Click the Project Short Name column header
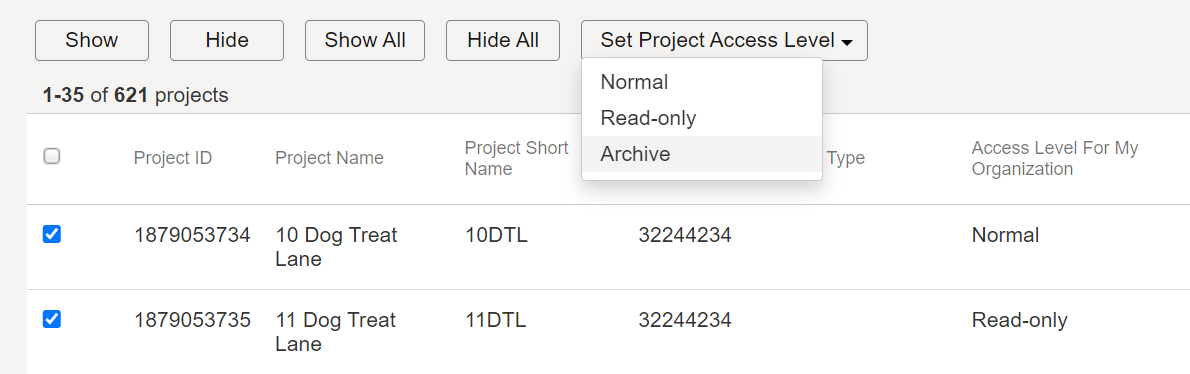 517,158
